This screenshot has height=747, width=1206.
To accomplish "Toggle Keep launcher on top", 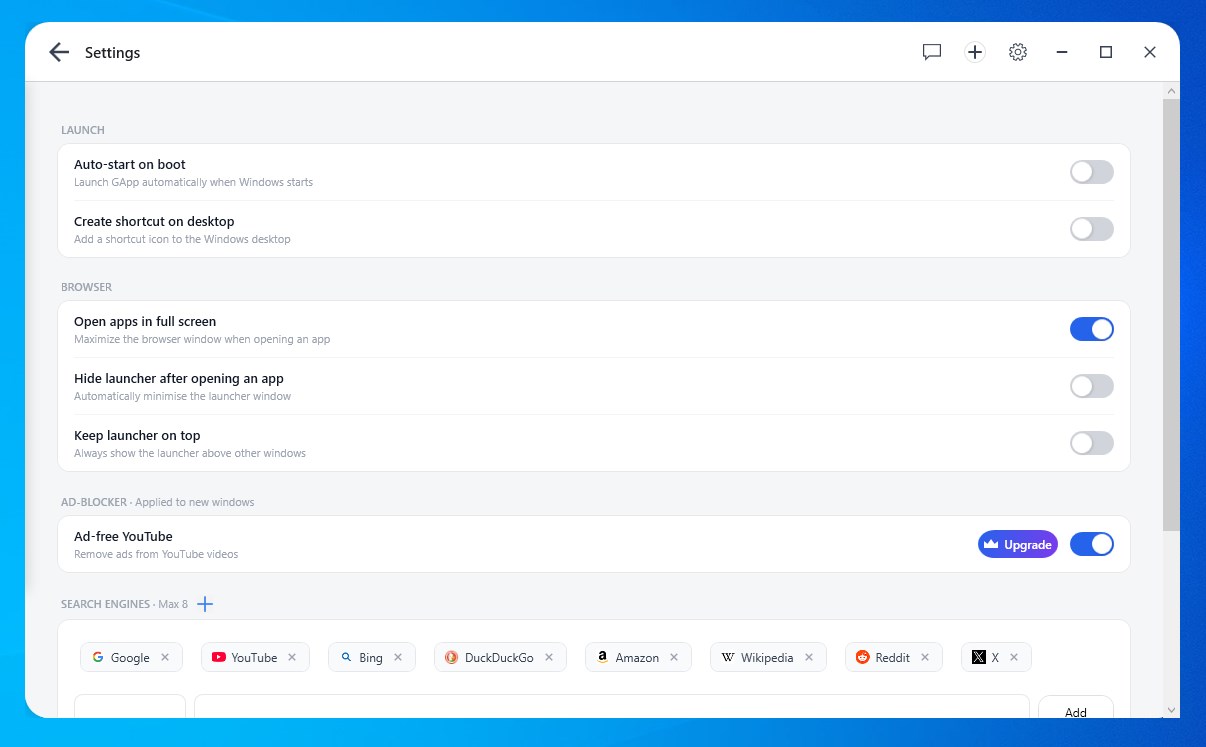I will point(1092,443).
